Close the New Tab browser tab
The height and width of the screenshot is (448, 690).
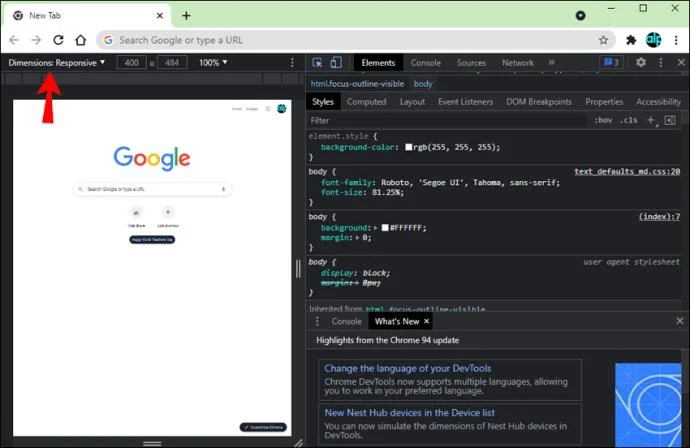160,15
